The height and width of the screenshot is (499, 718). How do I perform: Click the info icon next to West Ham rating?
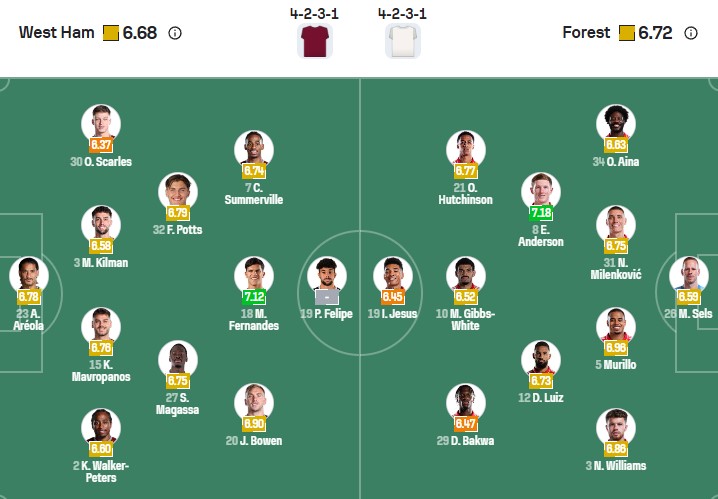pyautogui.click(x=175, y=33)
